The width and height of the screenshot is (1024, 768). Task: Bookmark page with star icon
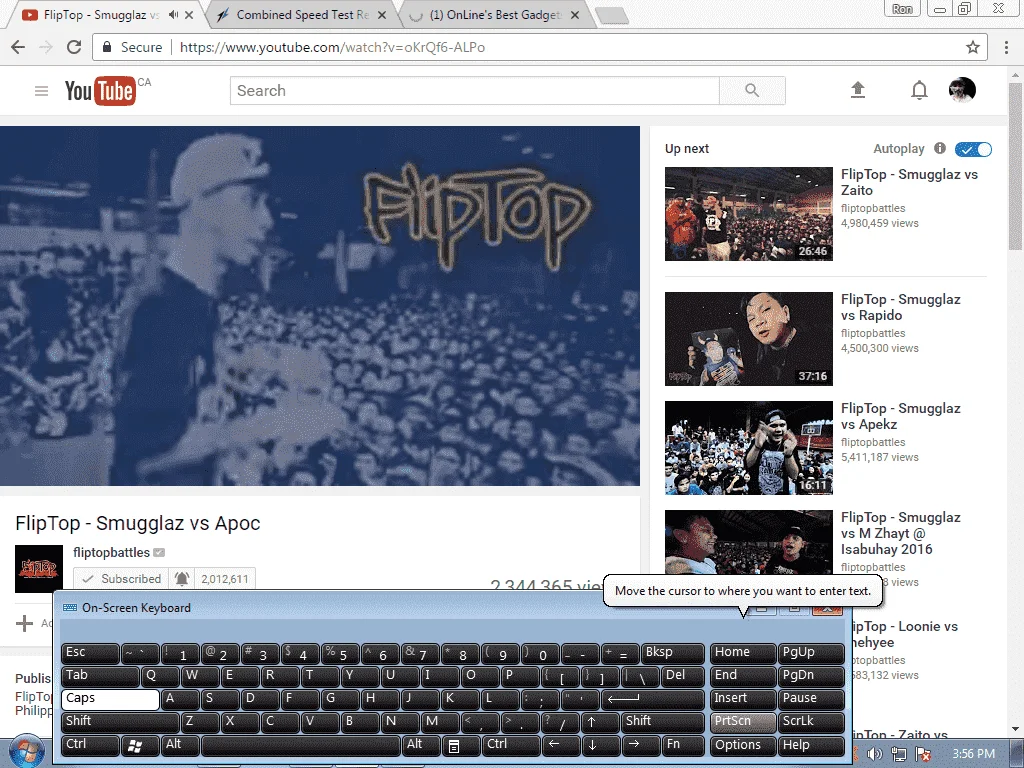coord(972,47)
